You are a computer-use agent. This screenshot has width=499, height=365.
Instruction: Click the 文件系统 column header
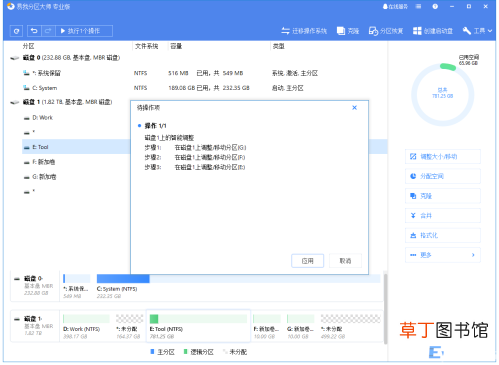146,46
